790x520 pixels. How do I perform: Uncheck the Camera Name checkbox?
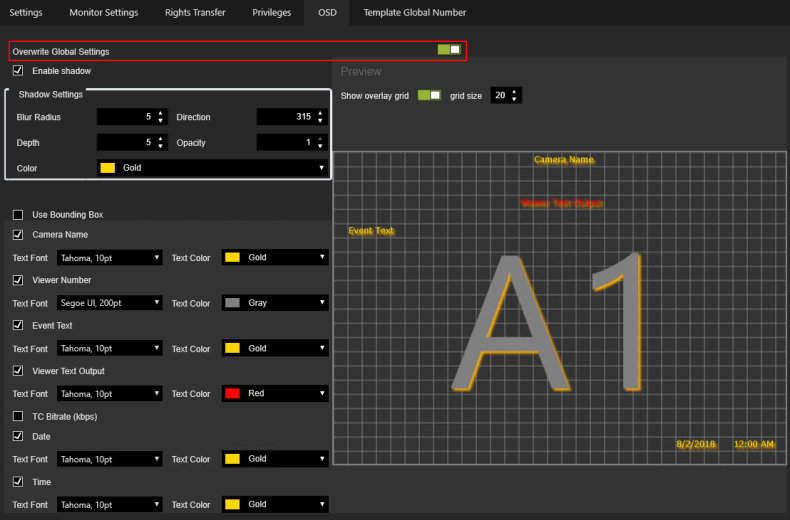point(18,234)
